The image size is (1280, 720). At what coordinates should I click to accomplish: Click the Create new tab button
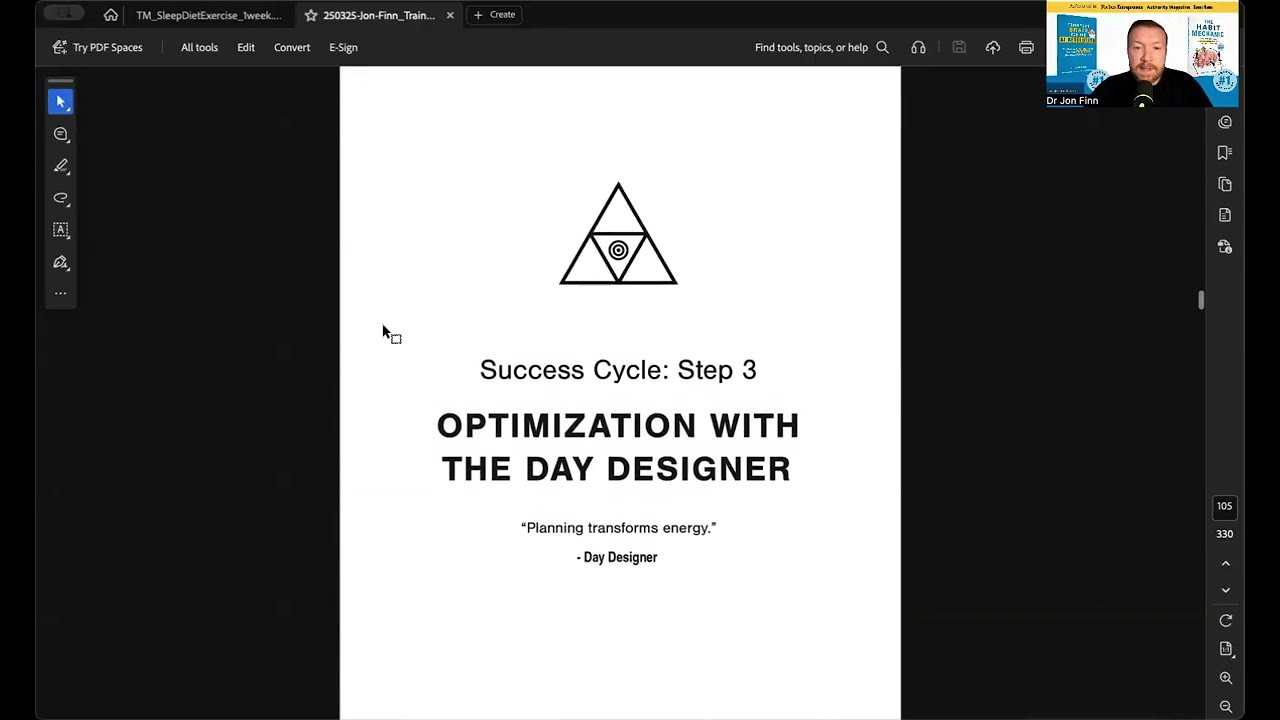click(495, 15)
